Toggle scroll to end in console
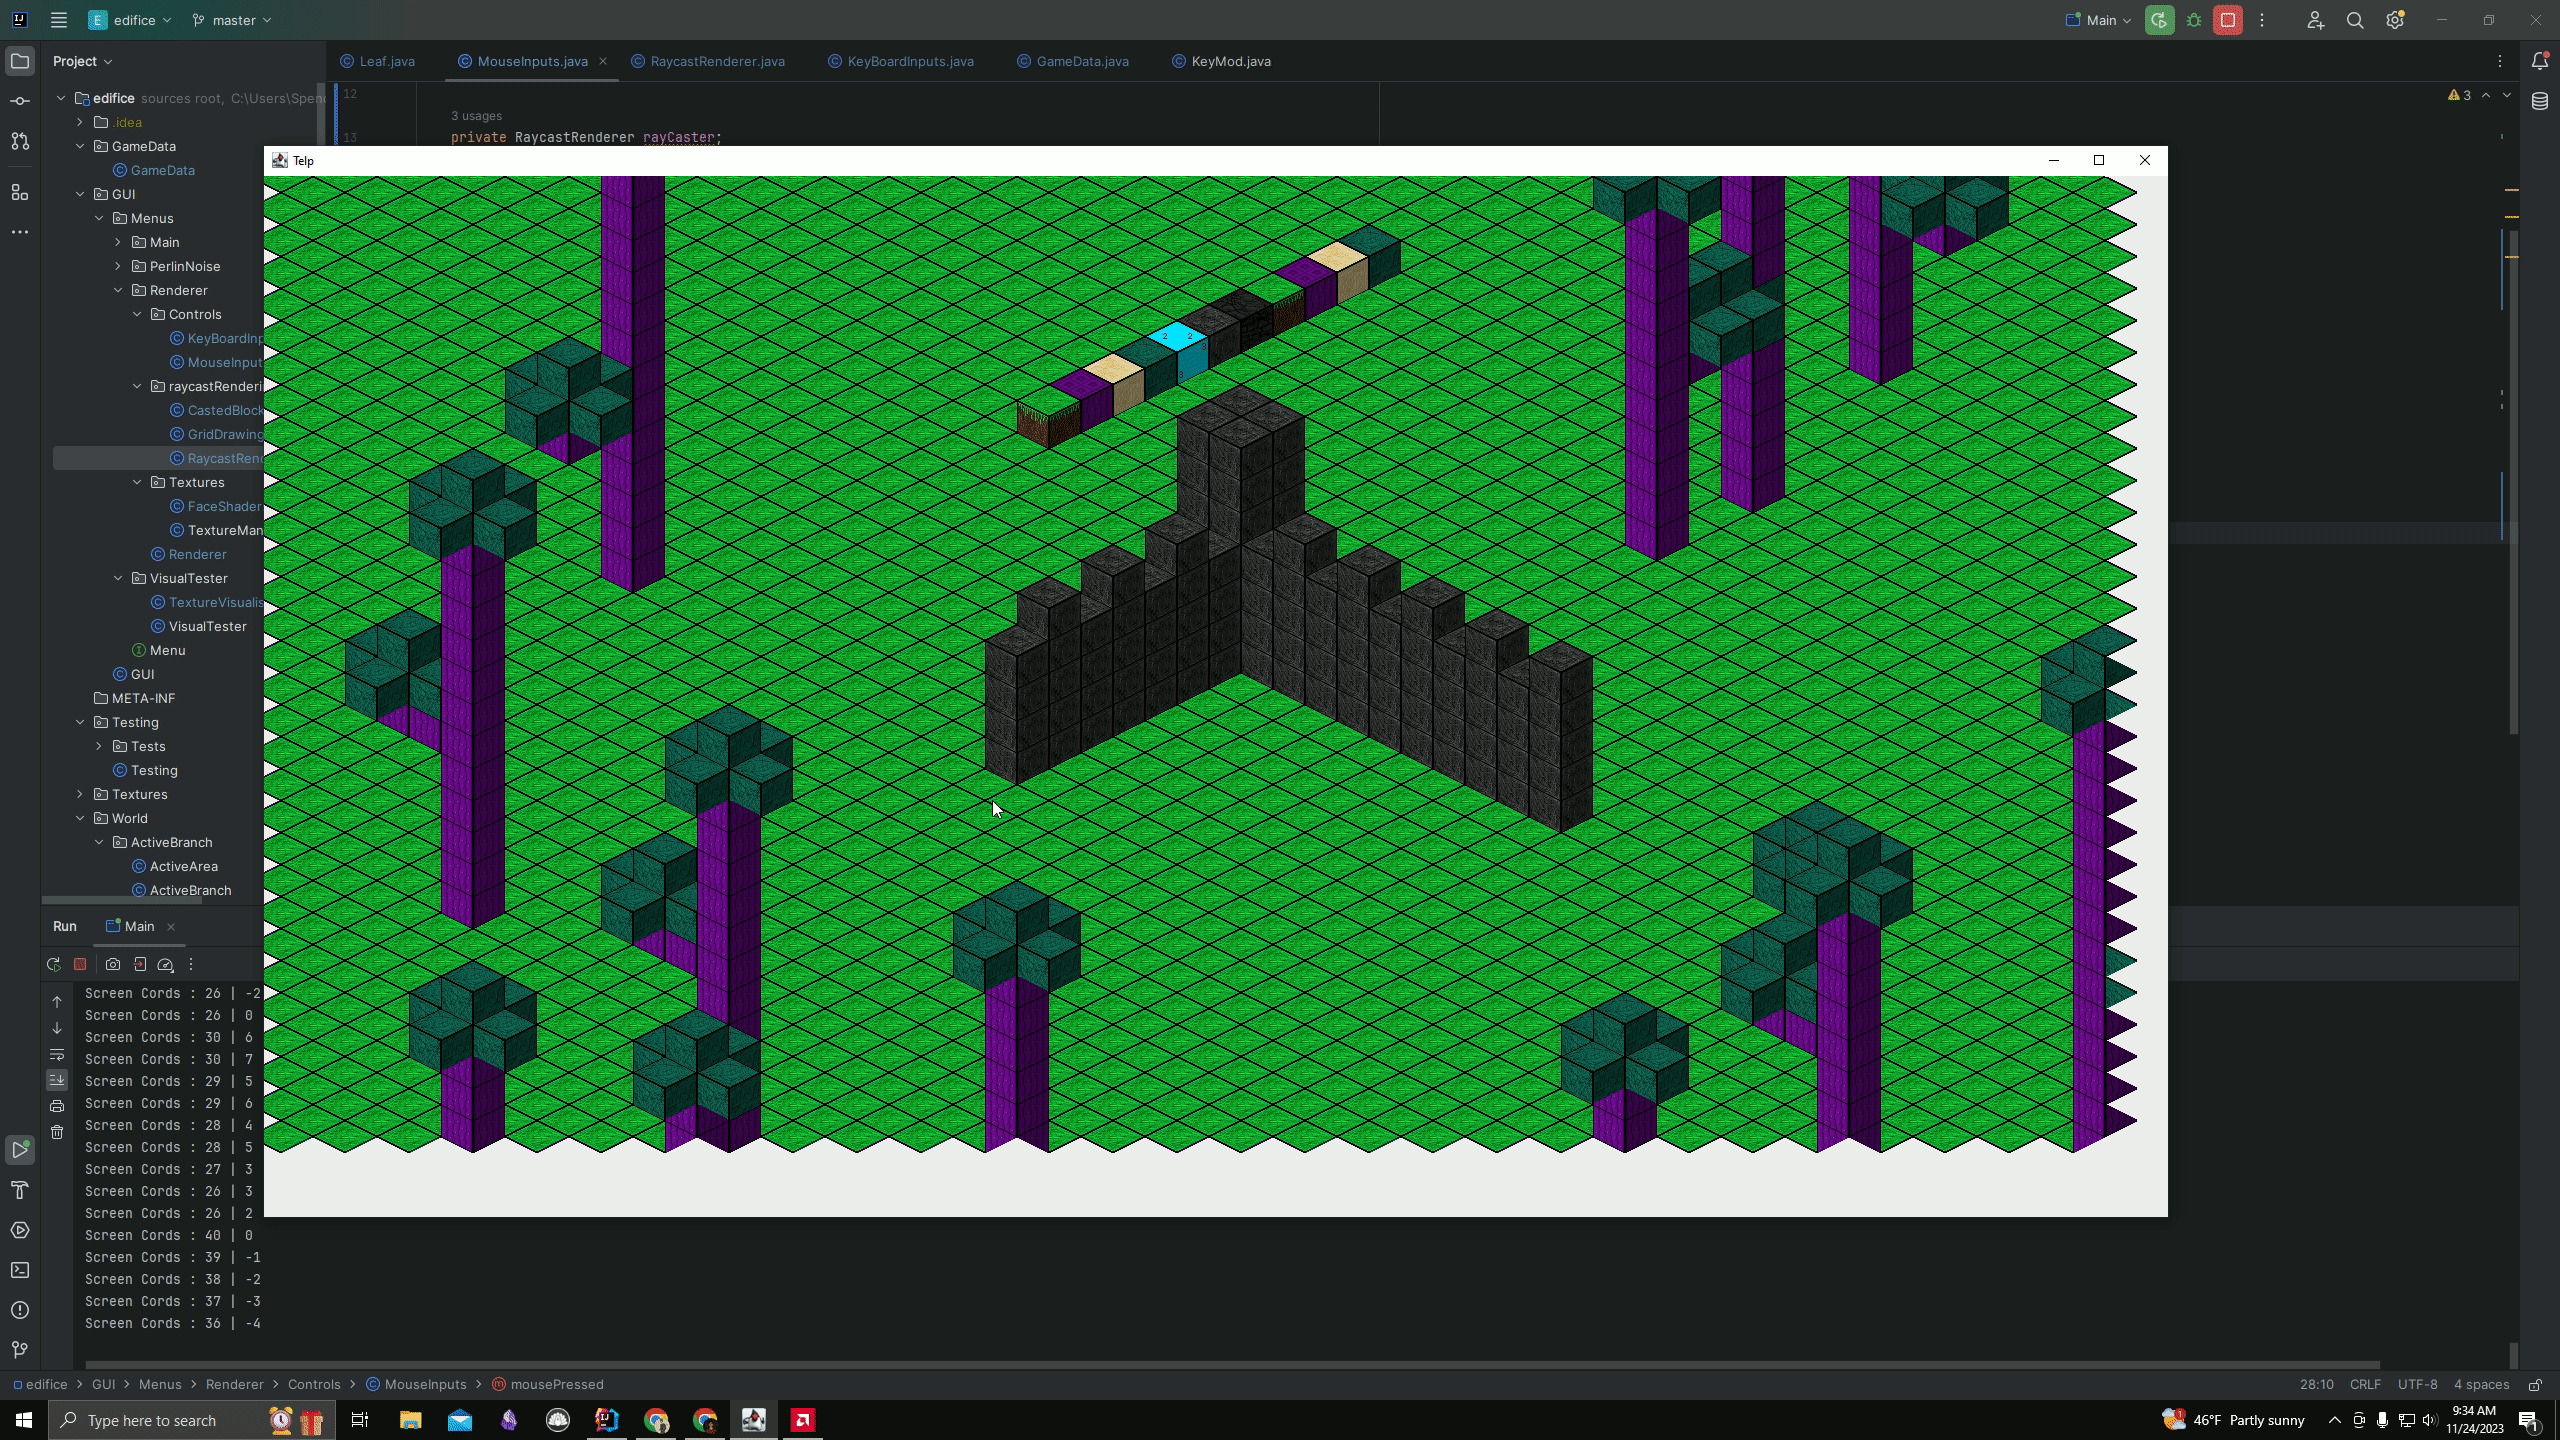The image size is (2560, 1440). pyautogui.click(x=57, y=1080)
